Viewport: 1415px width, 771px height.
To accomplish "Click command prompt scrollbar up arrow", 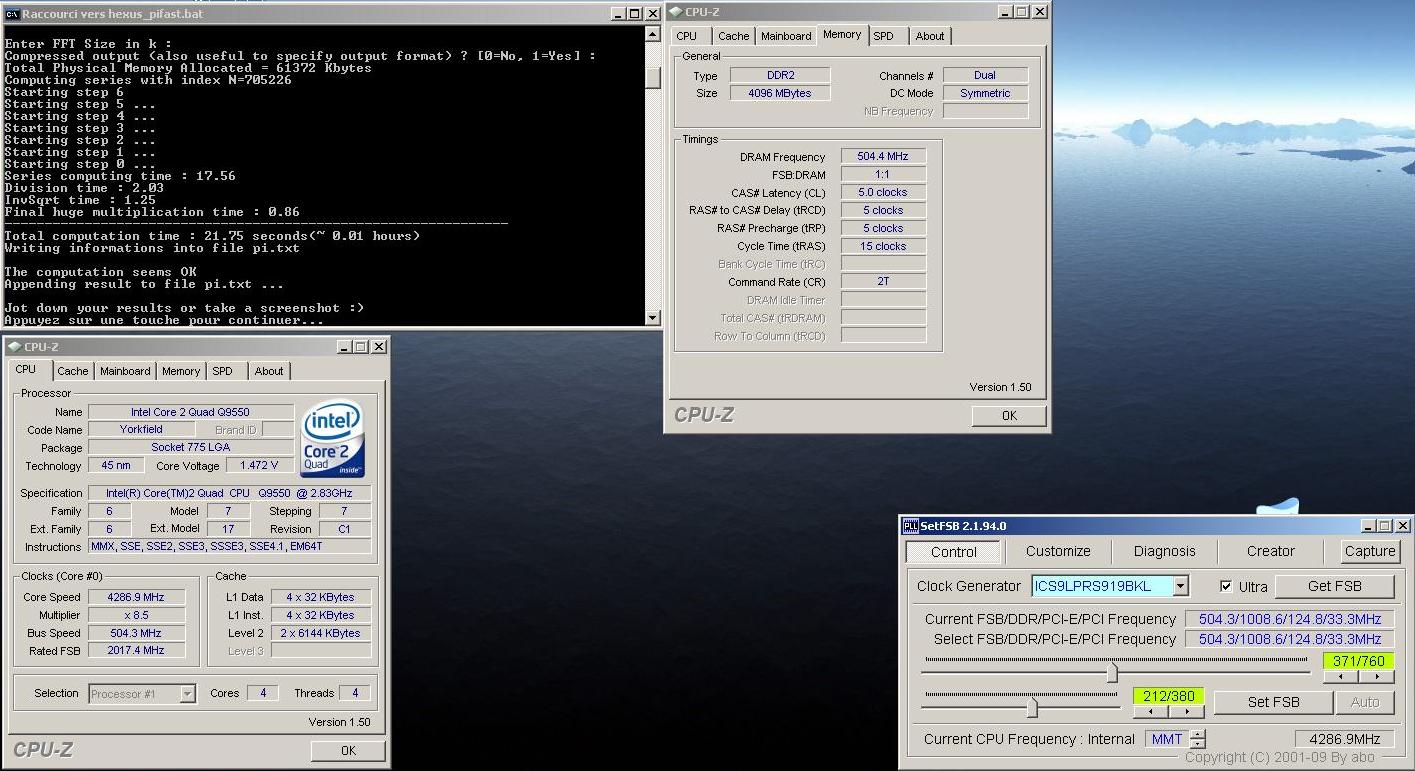I will coord(653,33).
